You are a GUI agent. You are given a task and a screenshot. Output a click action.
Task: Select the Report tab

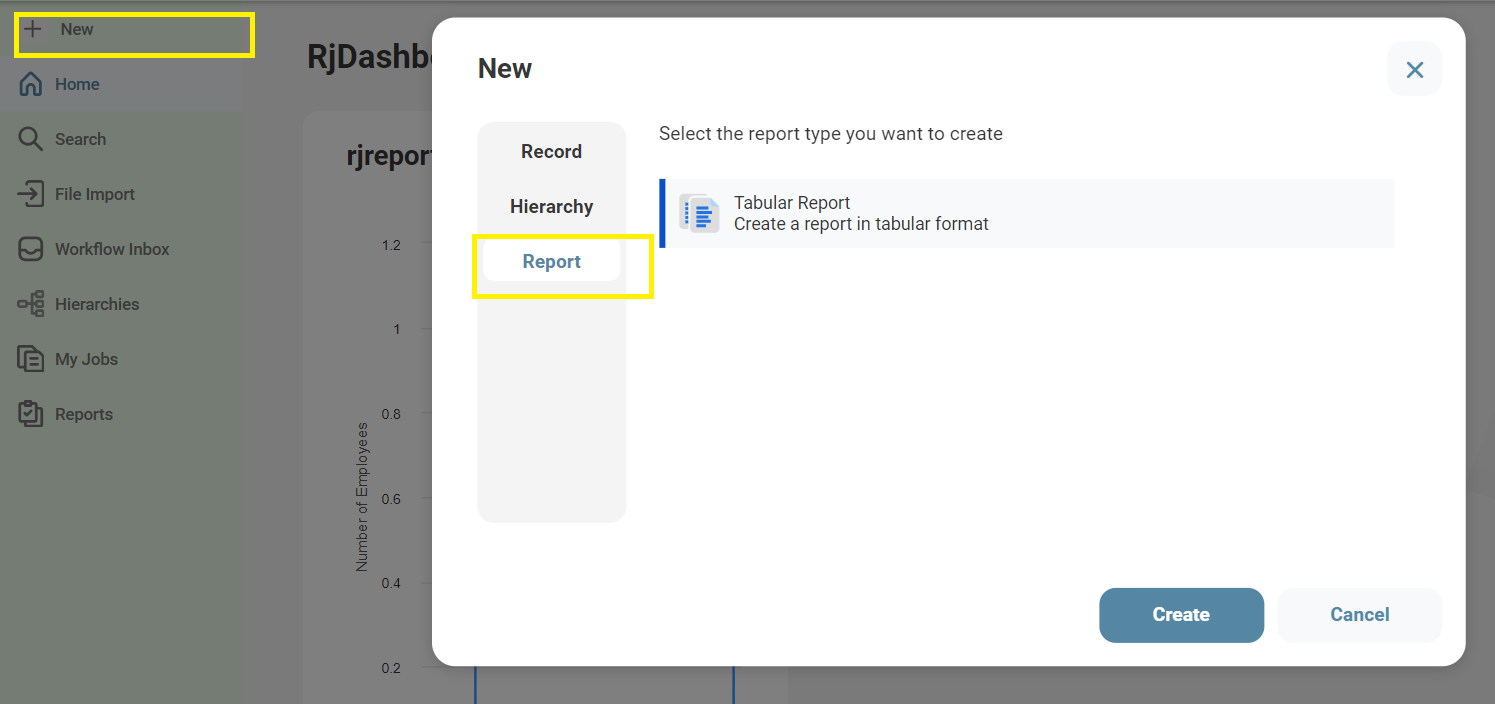[x=551, y=262]
